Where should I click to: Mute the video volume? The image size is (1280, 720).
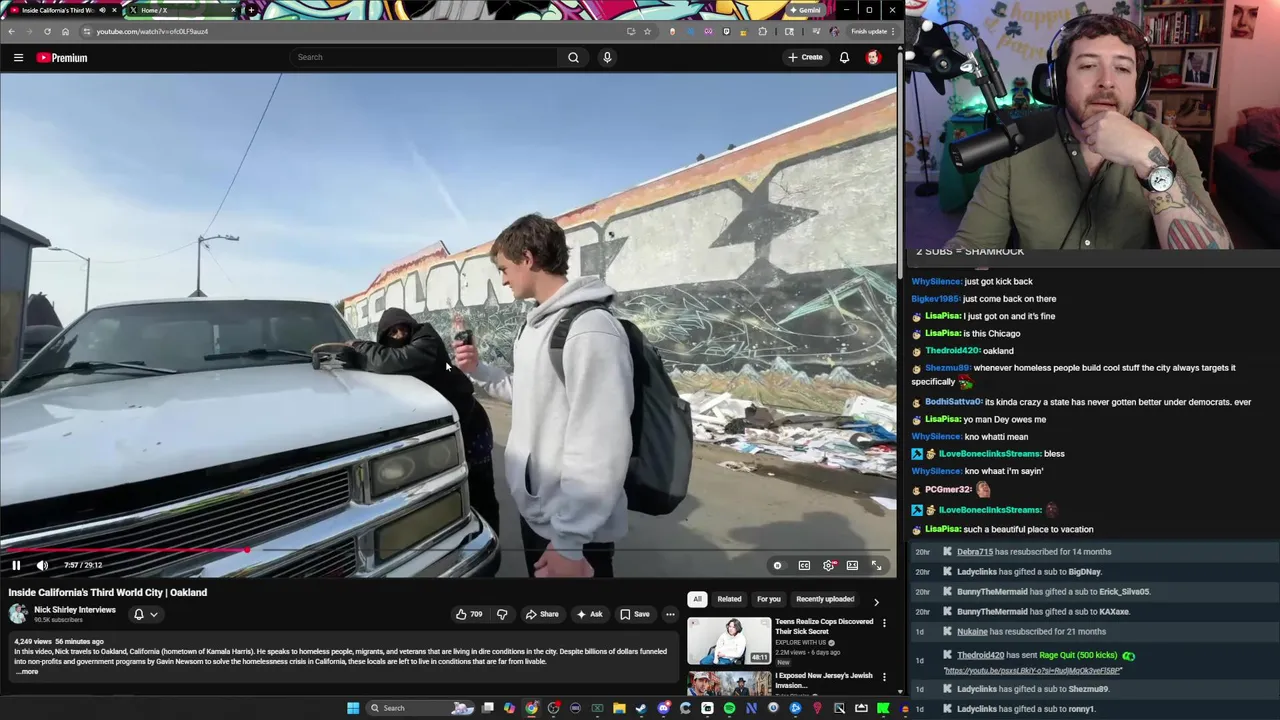[42, 566]
